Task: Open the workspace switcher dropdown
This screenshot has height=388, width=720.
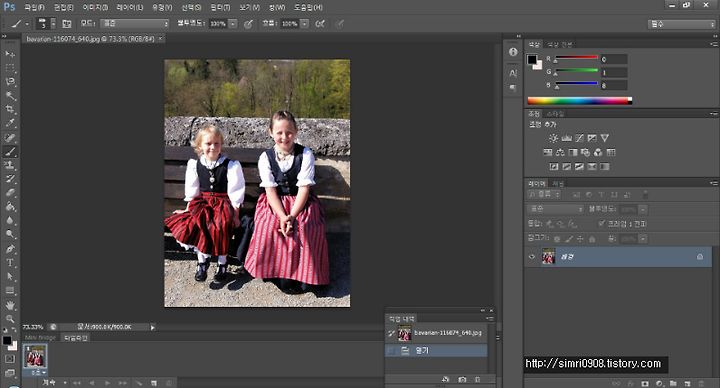Action: pos(681,24)
